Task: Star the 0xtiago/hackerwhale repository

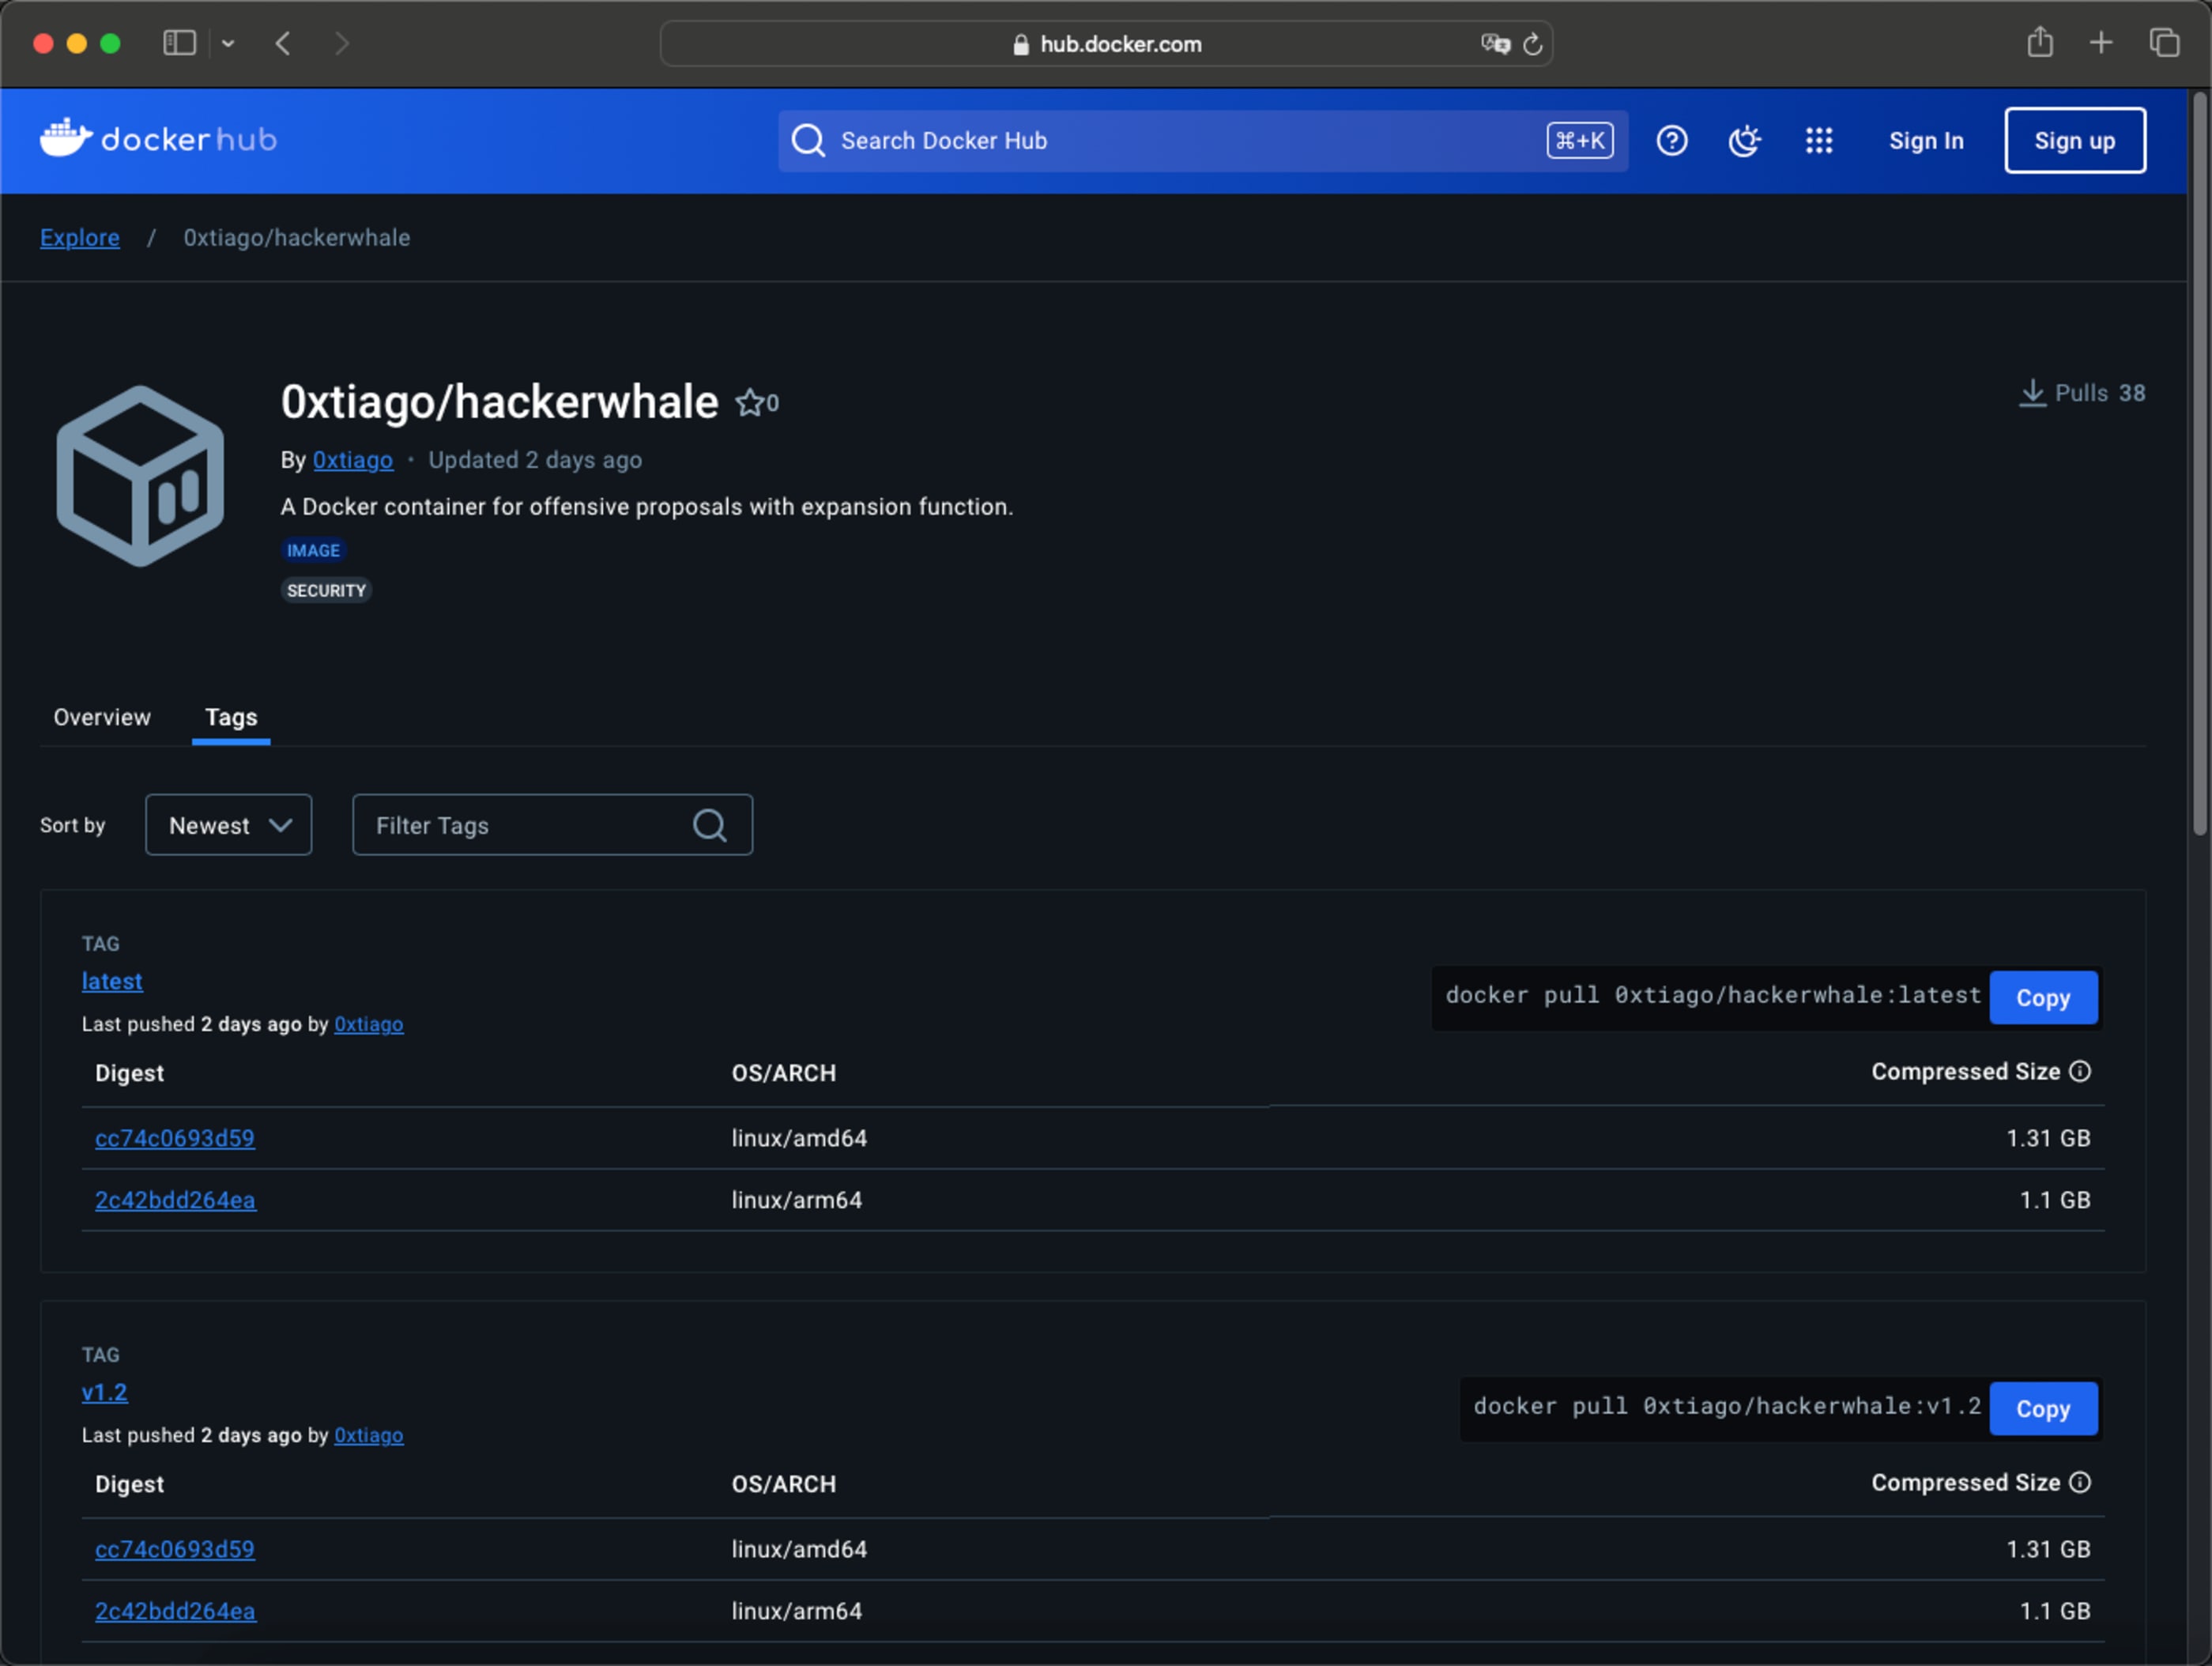Action: (749, 403)
